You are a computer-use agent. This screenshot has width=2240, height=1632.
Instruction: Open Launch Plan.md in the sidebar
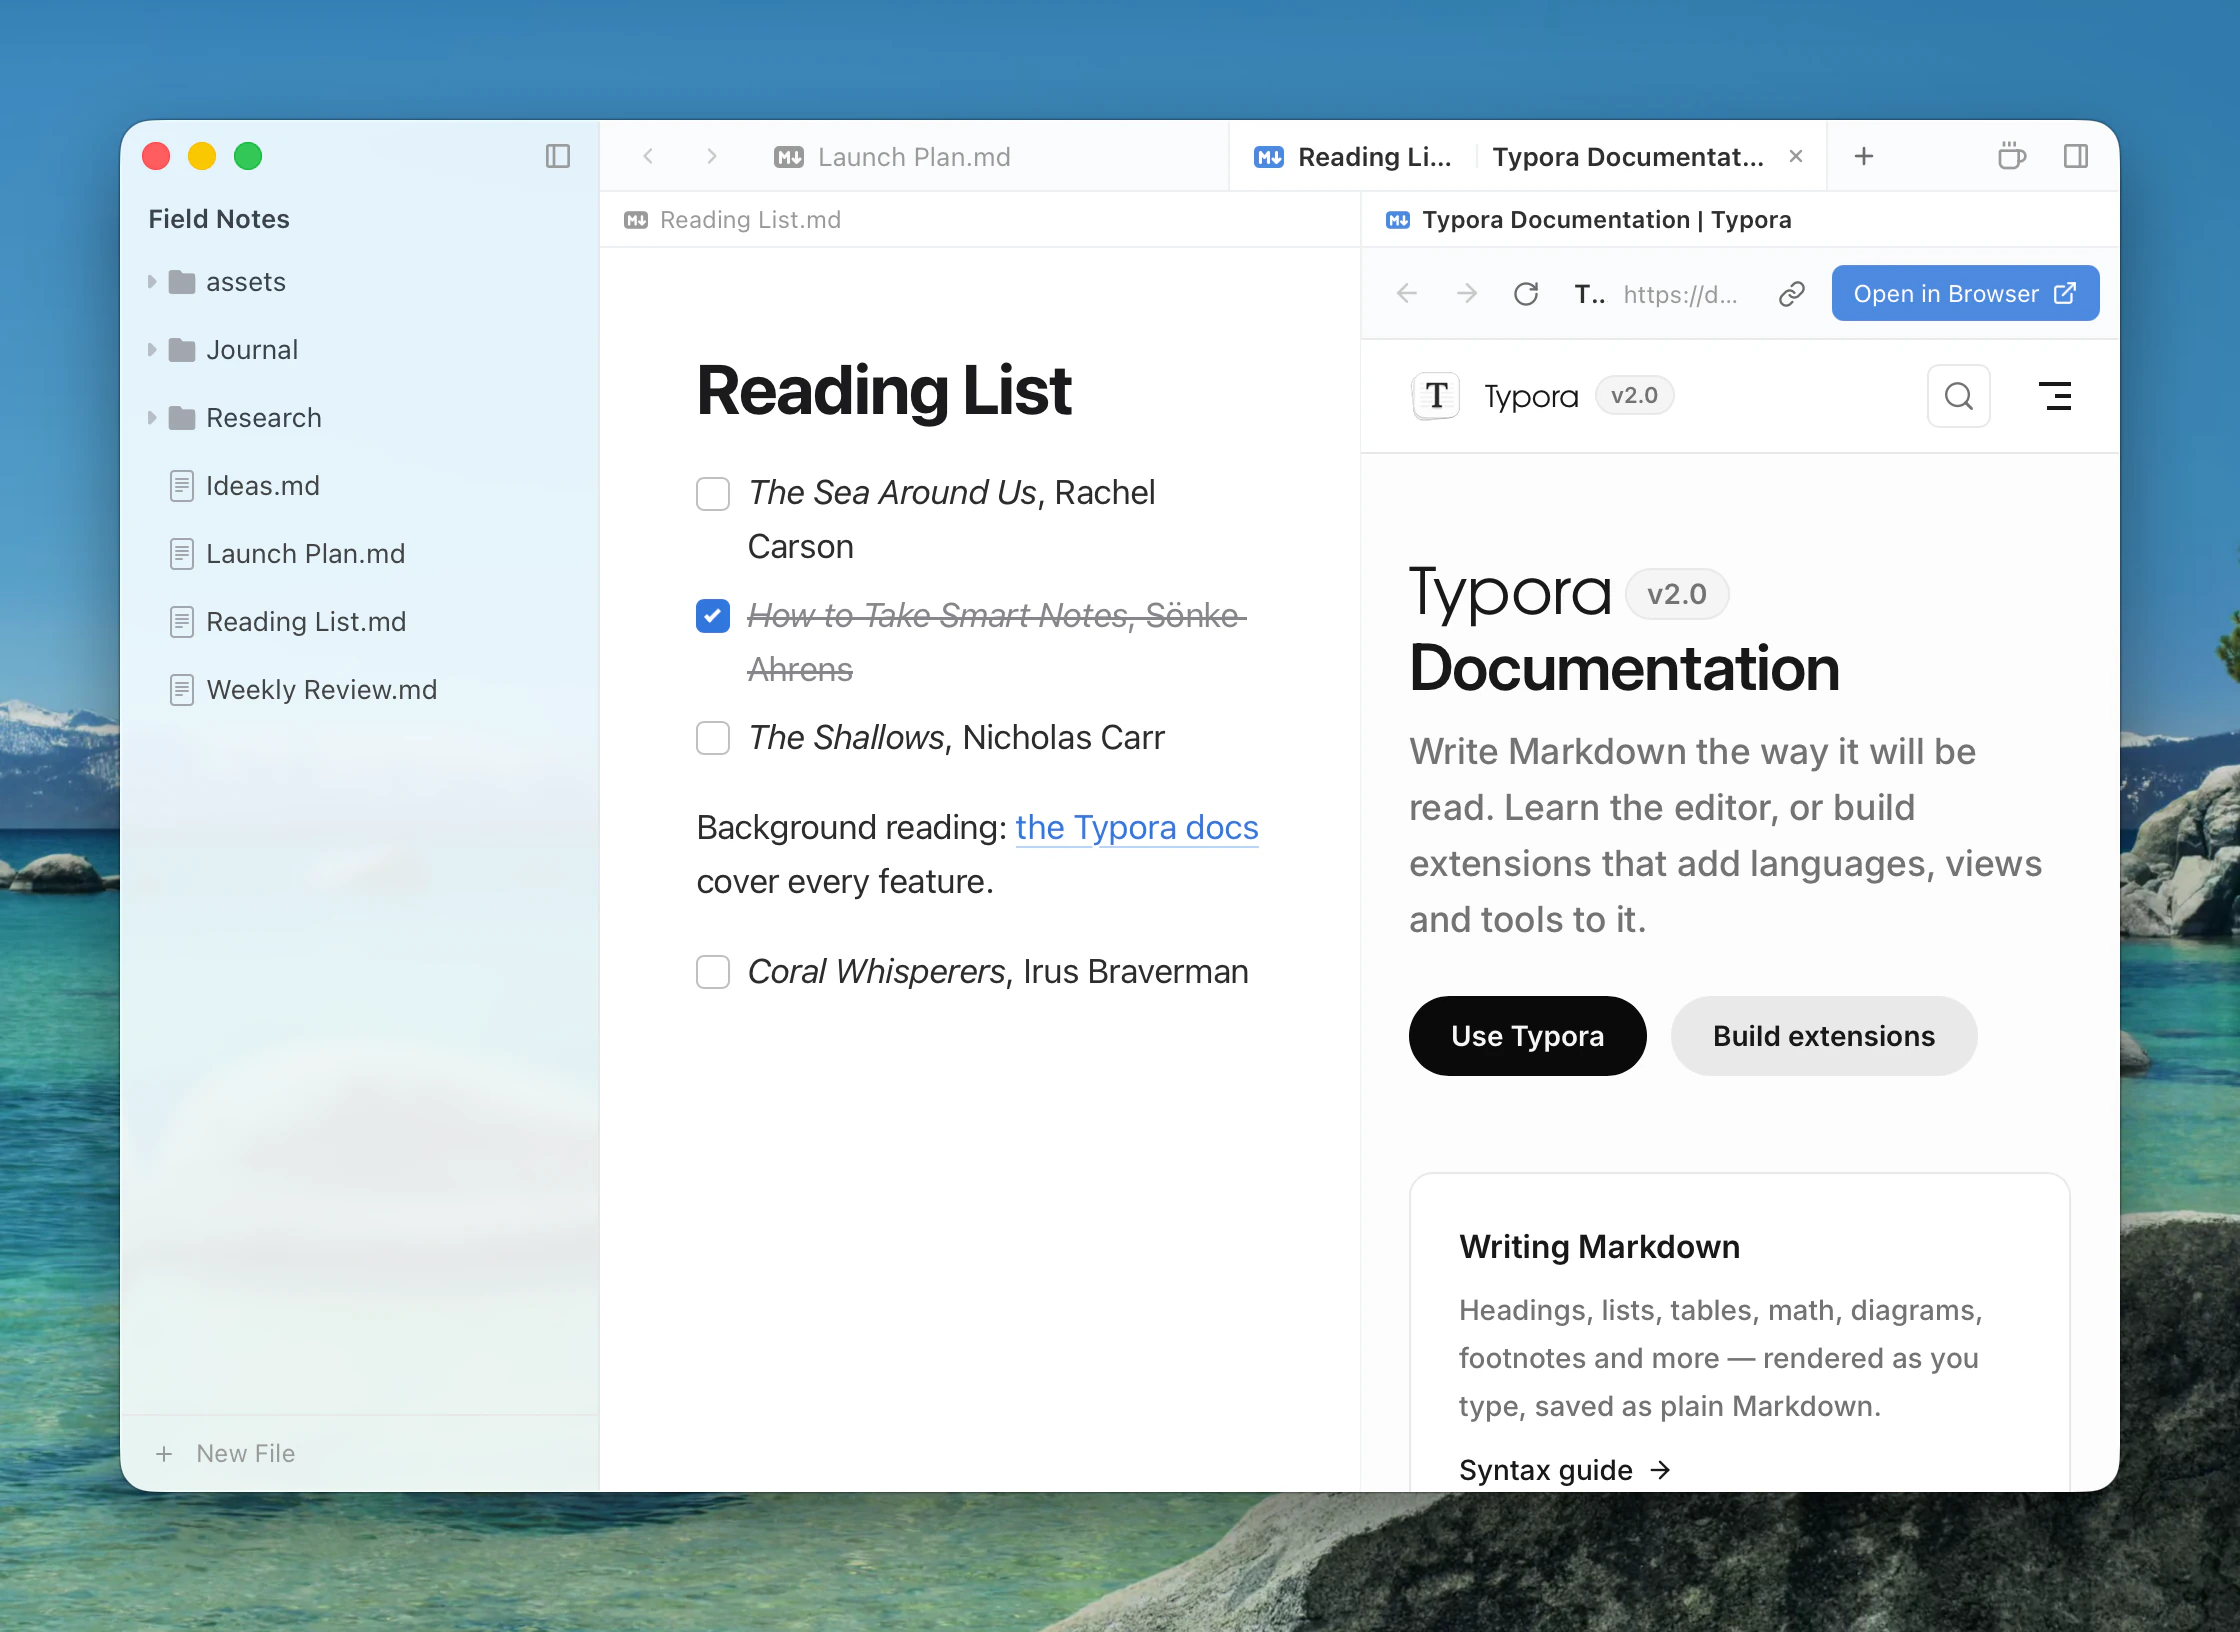point(306,554)
